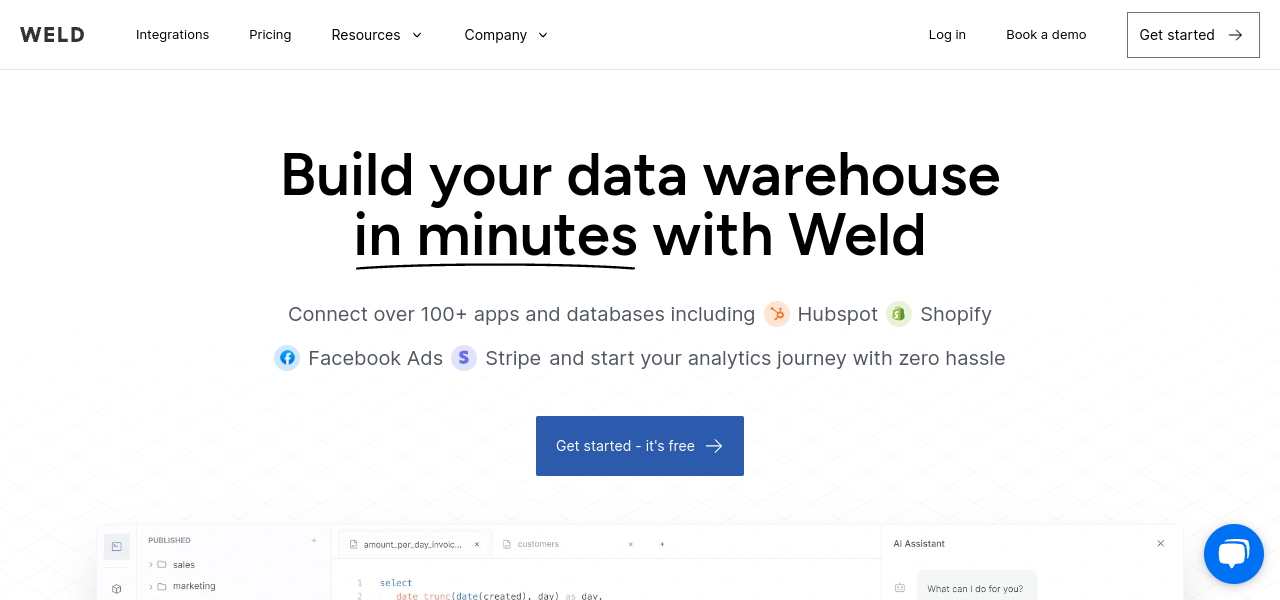Expand the Resources dropdown menu
The image size is (1280, 600).
coord(377,35)
